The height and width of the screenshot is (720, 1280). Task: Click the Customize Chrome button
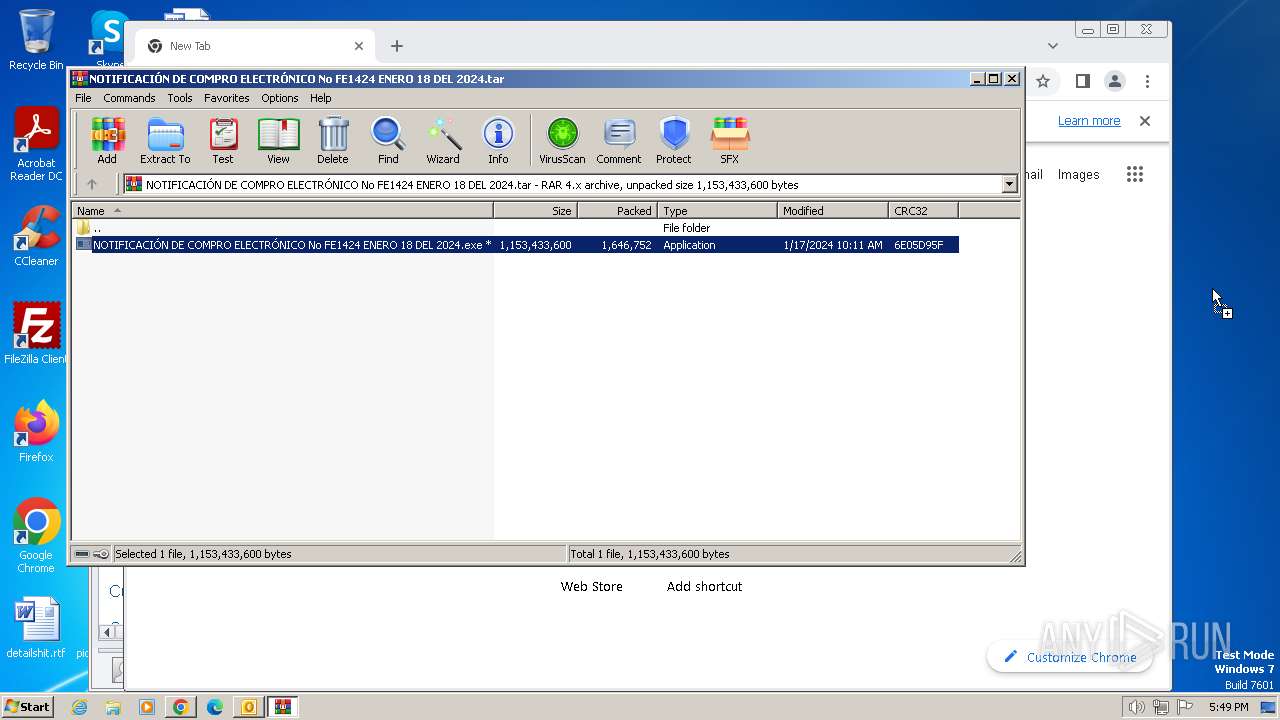coord(1069,657)
